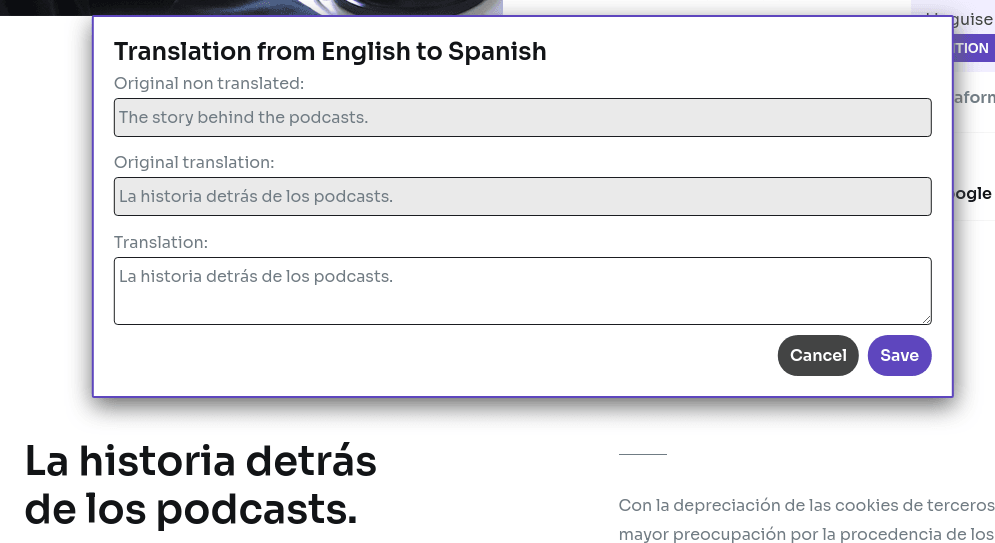
Task: Click the 'Original translation:' label
Action: point(194,162)
